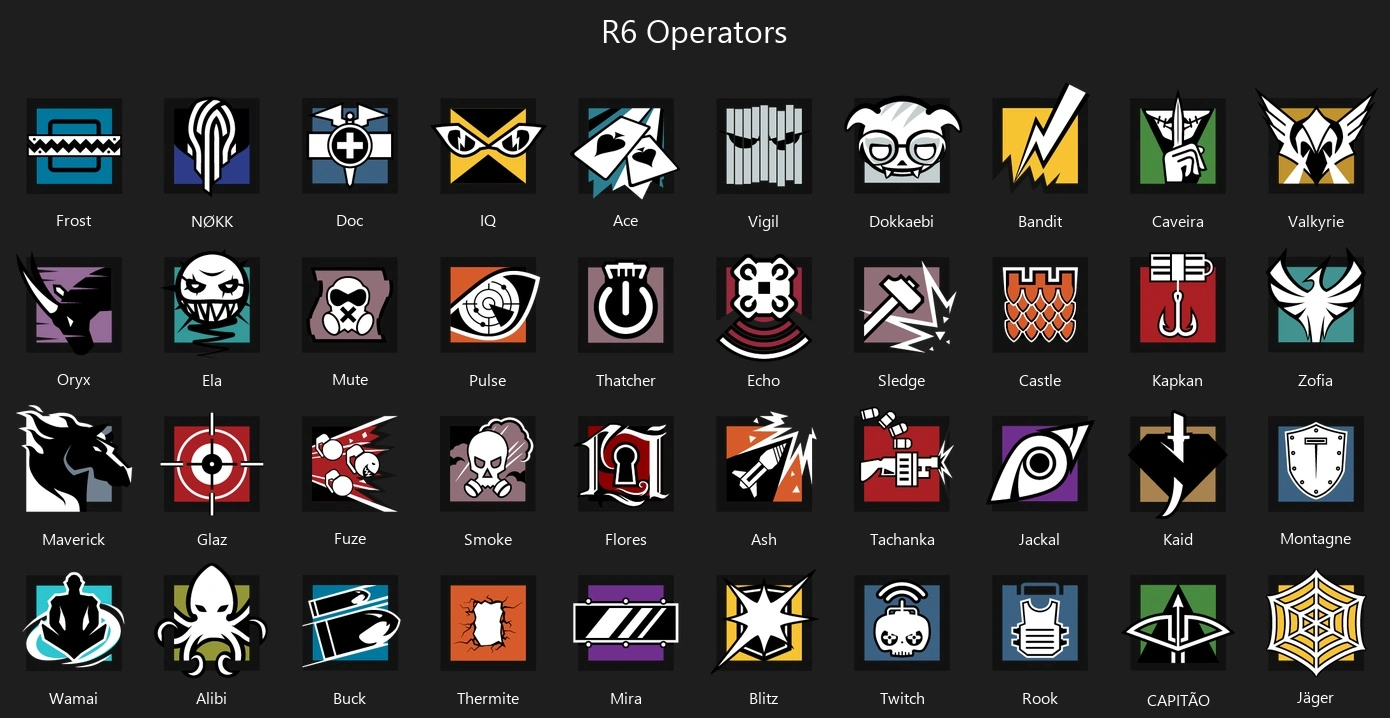Screen dimensions: 1390x718
Task: Click the Valkyrie winged icon
Action: point(1316,142)
